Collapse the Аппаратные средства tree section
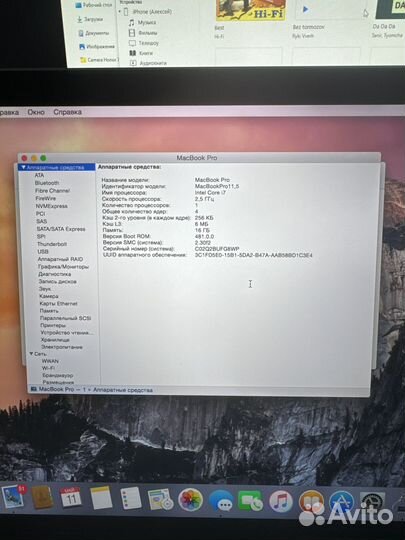 [23, 167]
